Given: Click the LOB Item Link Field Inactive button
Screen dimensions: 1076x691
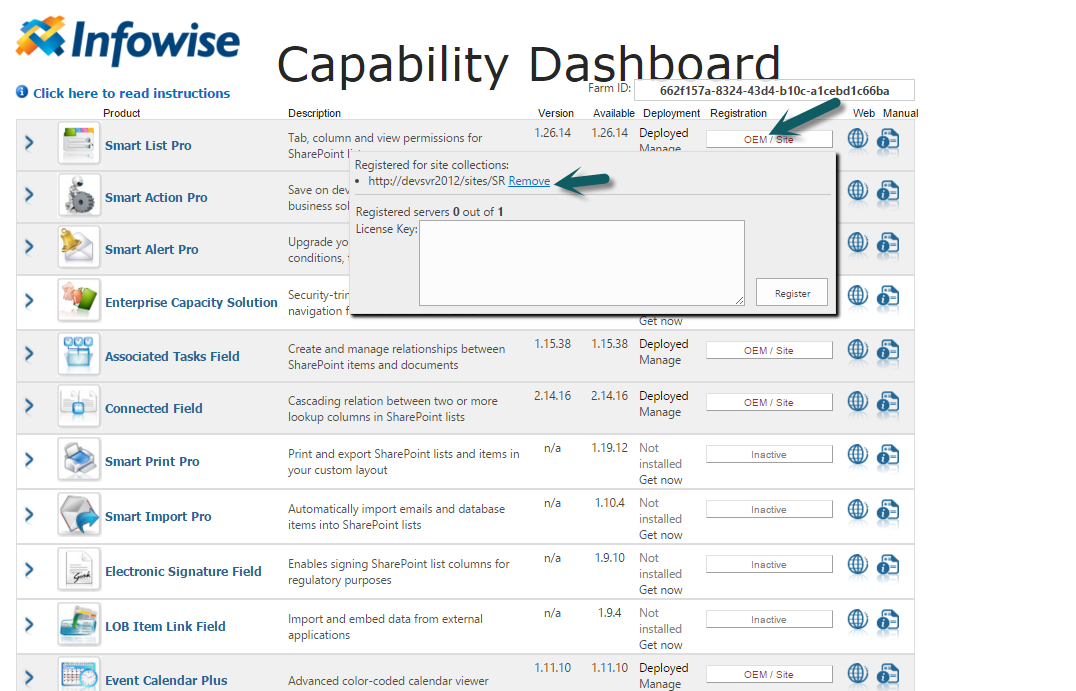Looking at the screenshot, I should (x=769, y=619).
